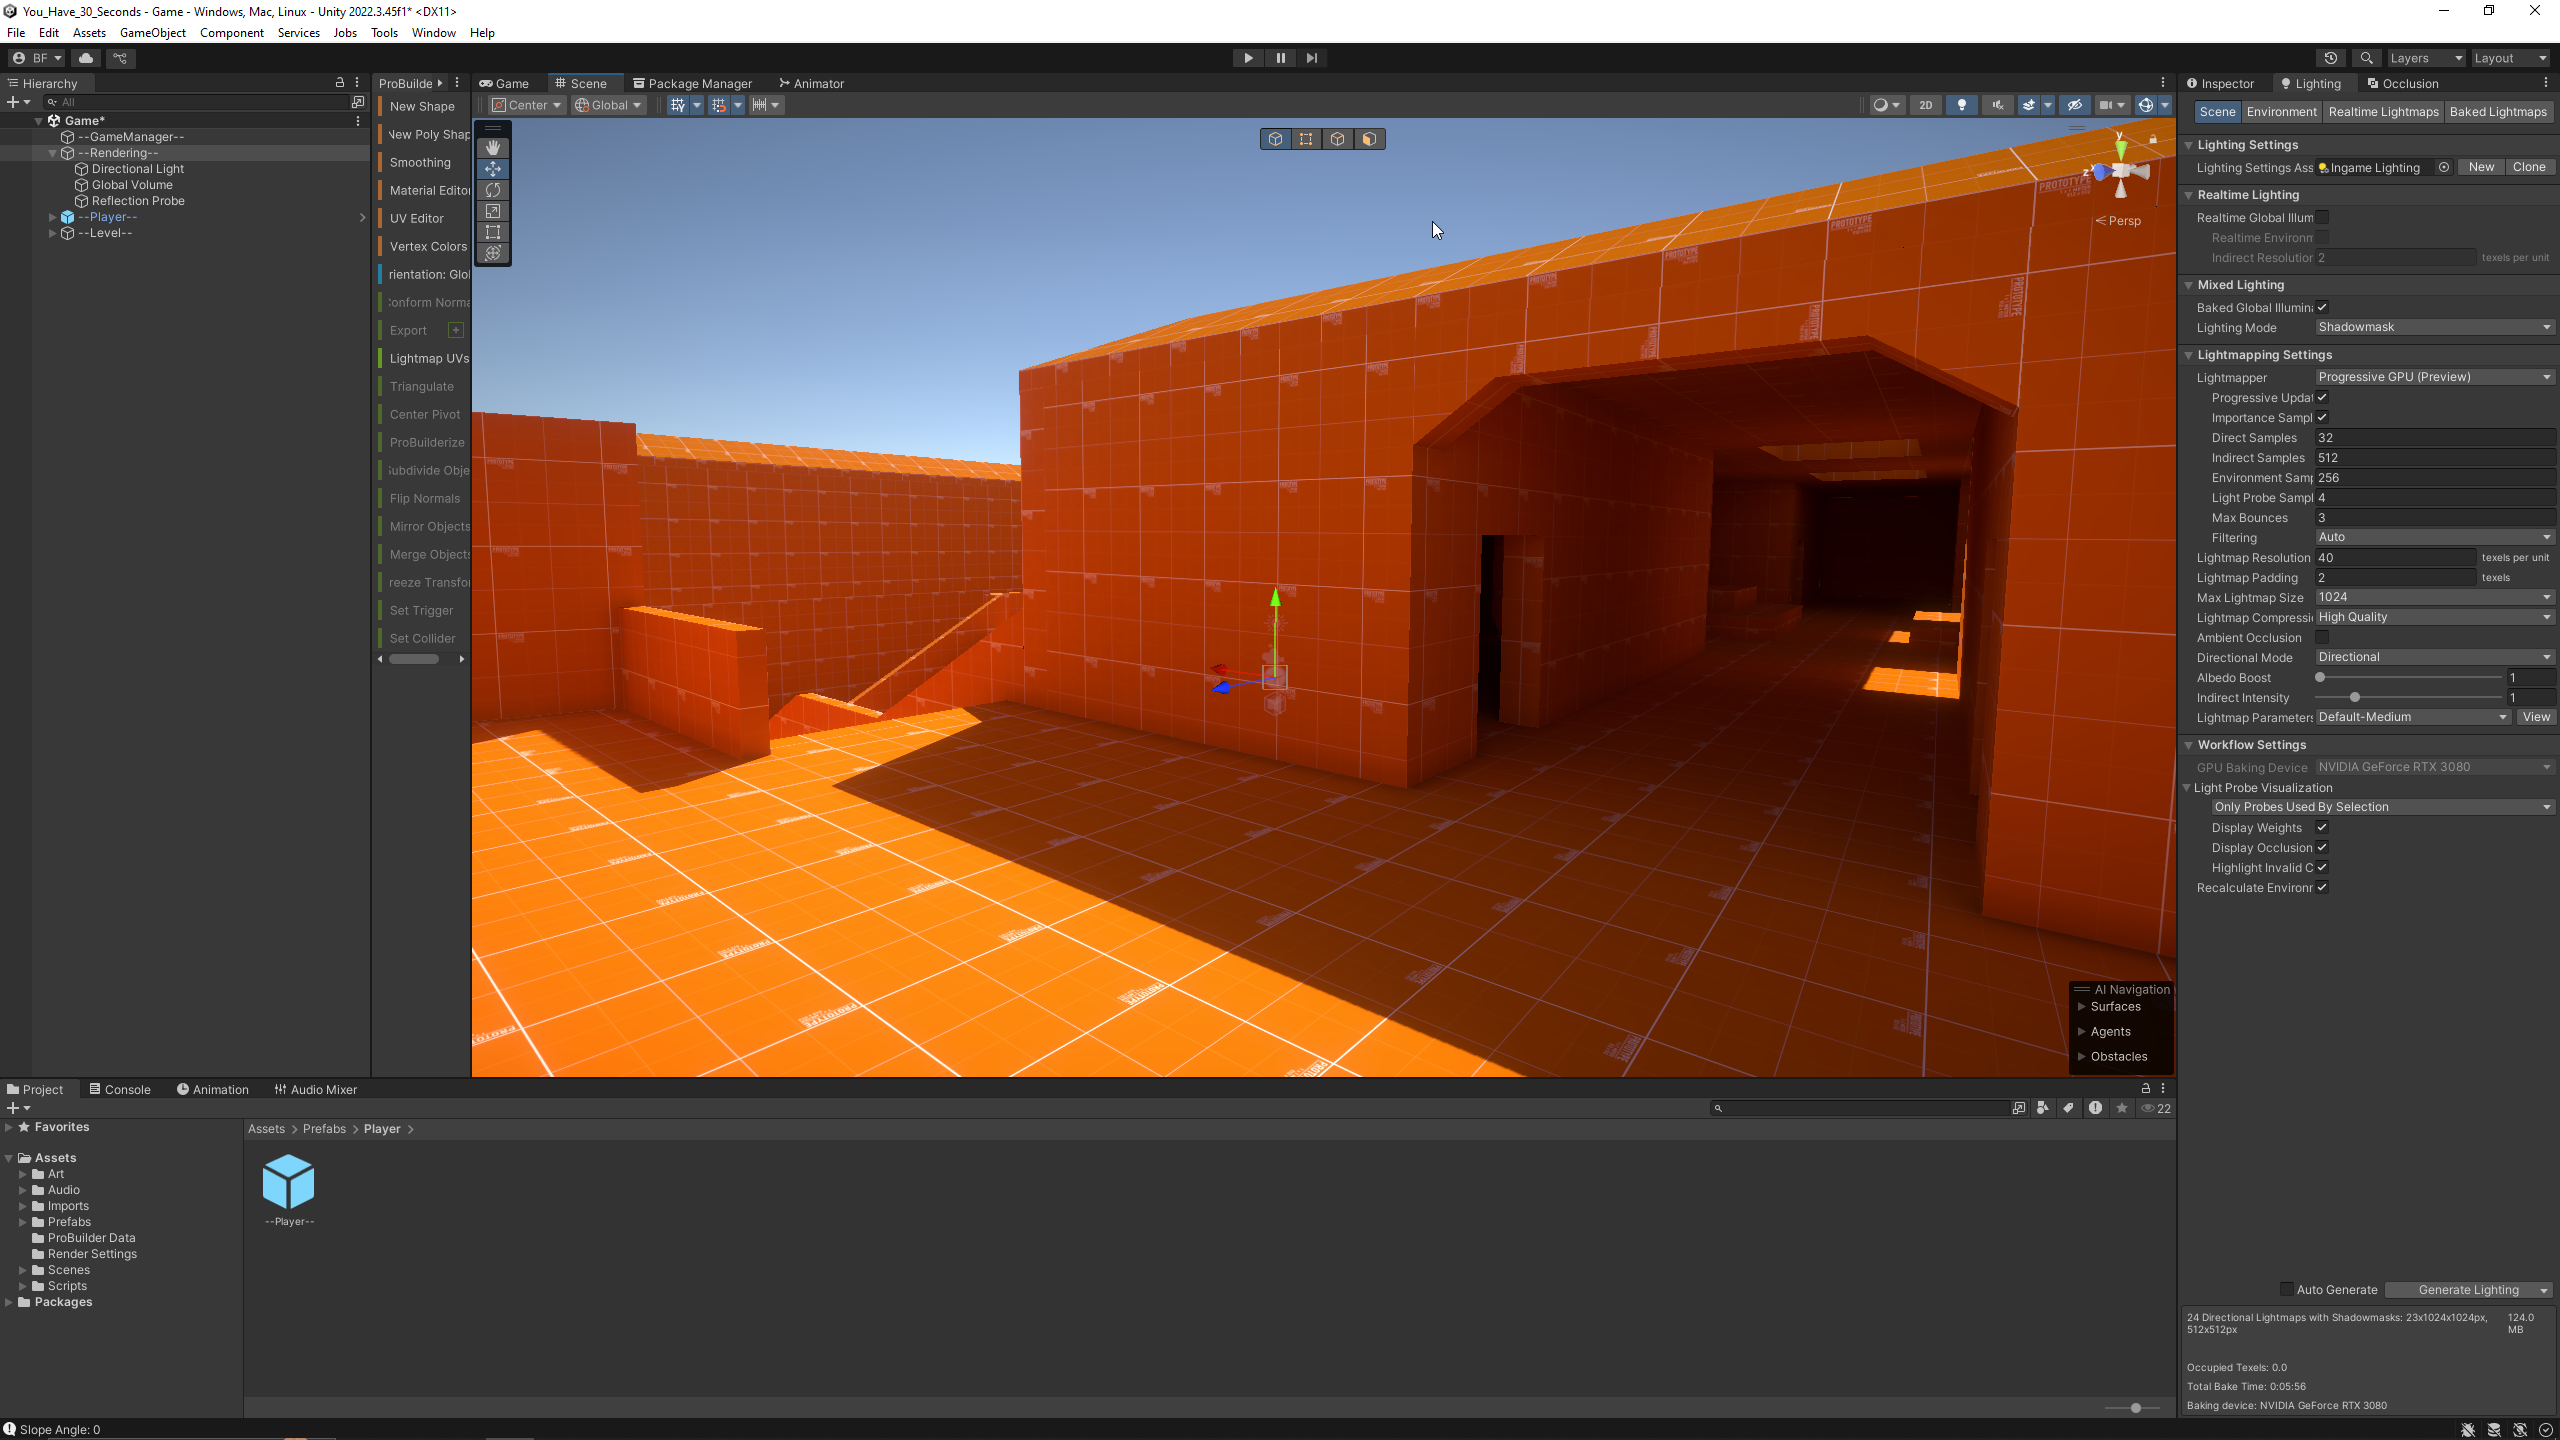Toggle Display Weights checkbox
Image resolution: width=2560 pixels, height=1440 pixels.
pyautogui.click(x=2322, y=828)
